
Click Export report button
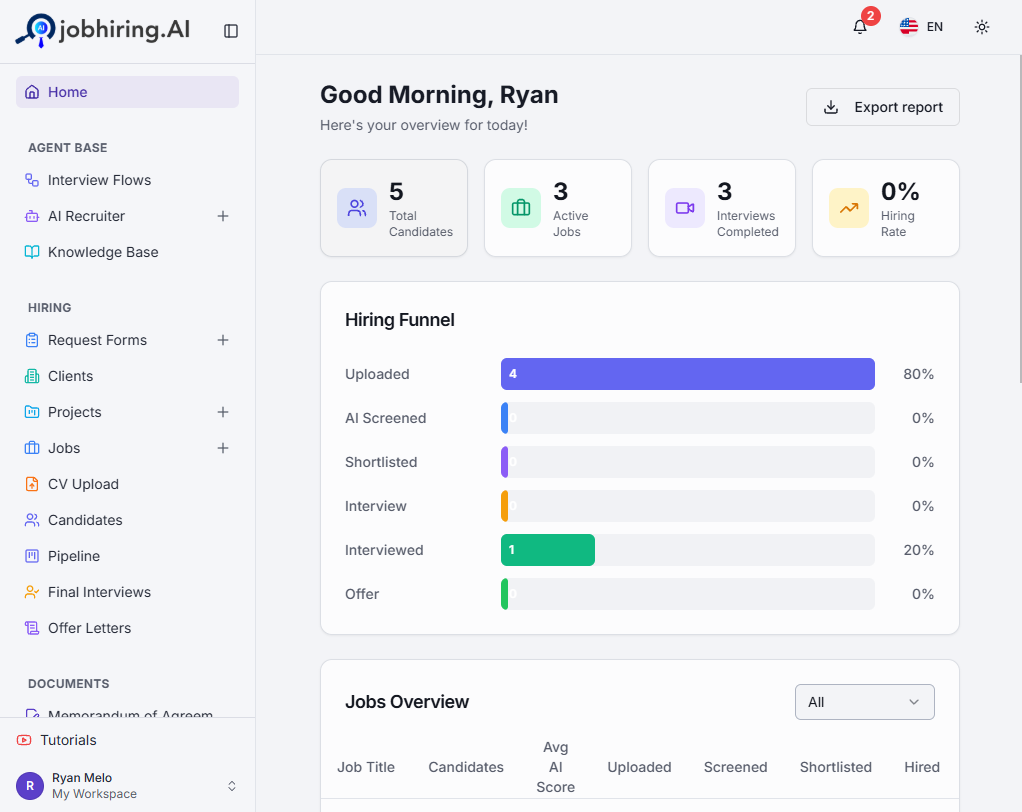(x=883, y=107)
